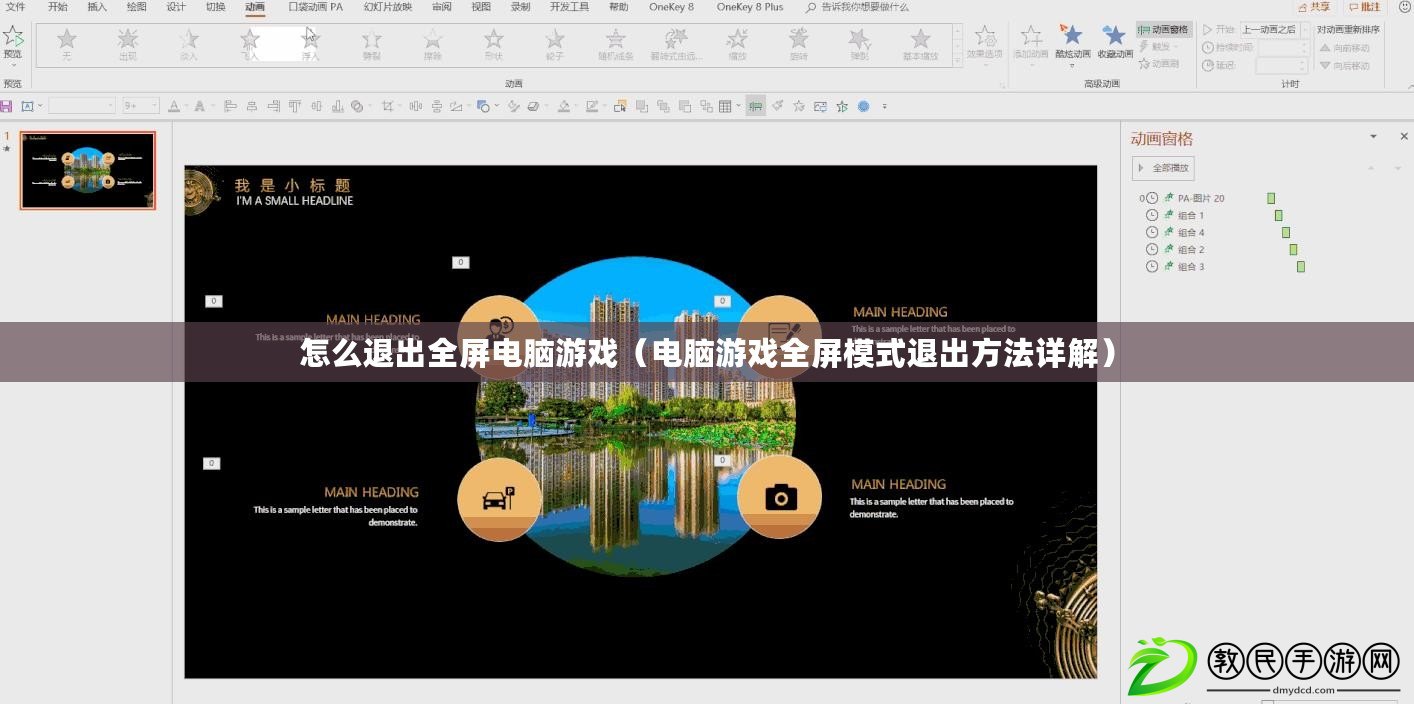
Task: Click the 批注 (Comments) button
Action: [1363, 7]
